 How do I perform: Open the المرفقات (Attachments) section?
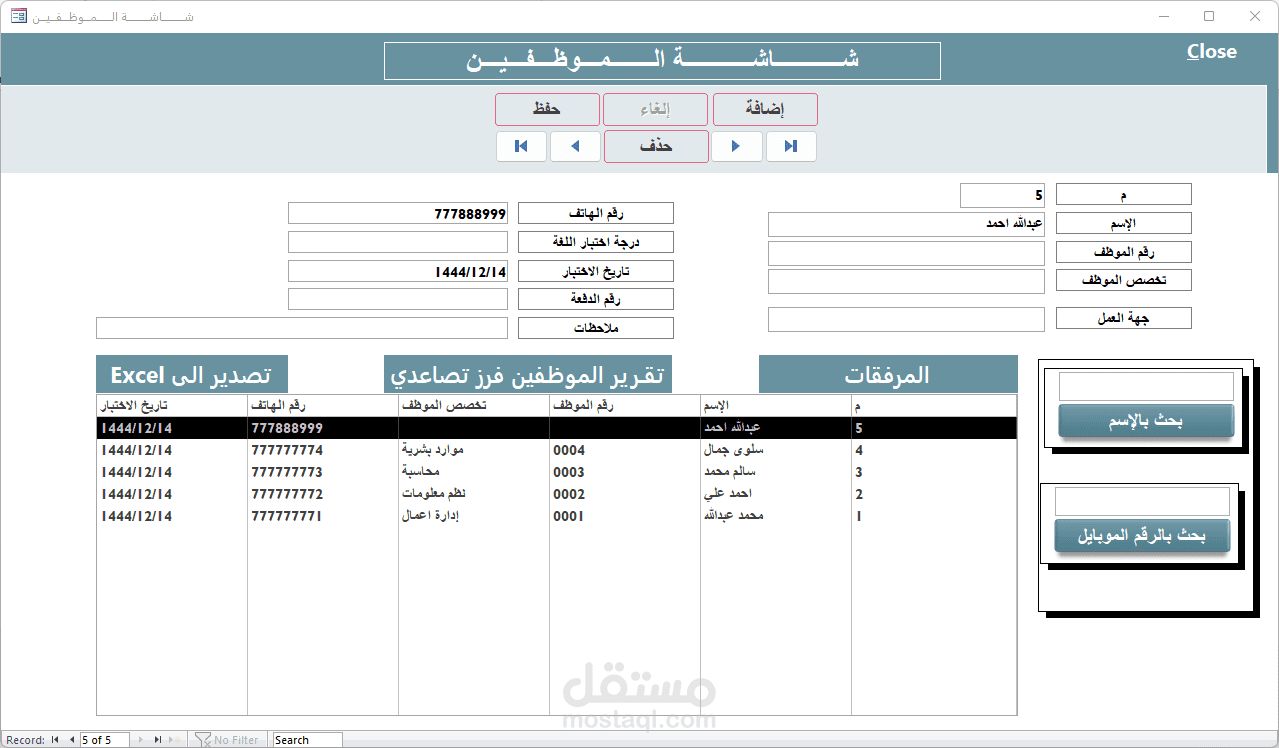888,374
